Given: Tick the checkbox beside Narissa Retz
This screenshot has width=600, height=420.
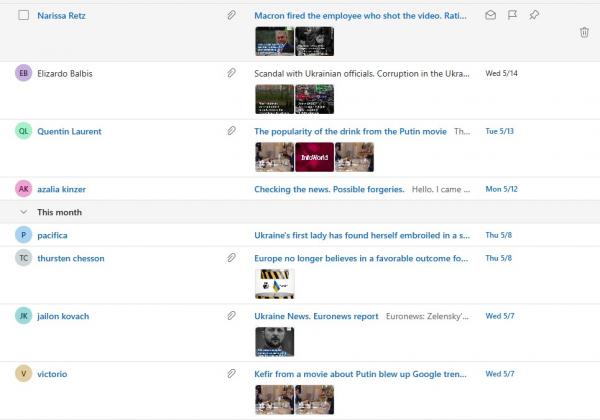Looking at the screenshot, I should (23, 16).
